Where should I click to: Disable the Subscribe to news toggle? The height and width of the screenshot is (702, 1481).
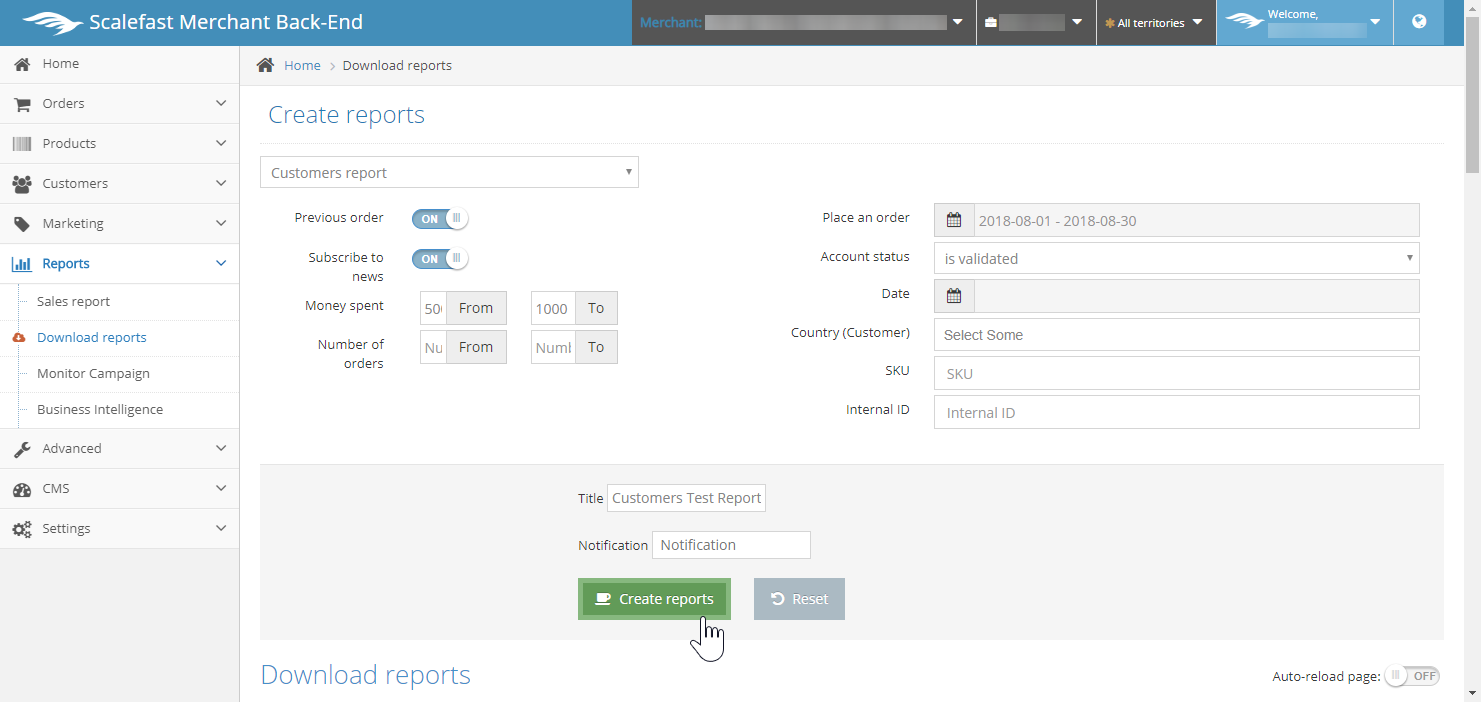tap(440, 259)
